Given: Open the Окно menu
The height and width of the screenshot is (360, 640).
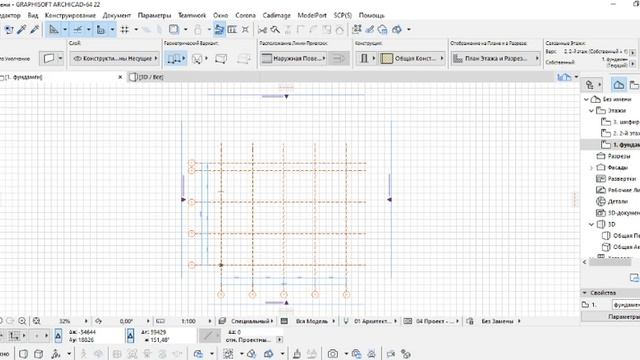Looking at the screenshot, I should pyautogui.click(x=220, y=15).
